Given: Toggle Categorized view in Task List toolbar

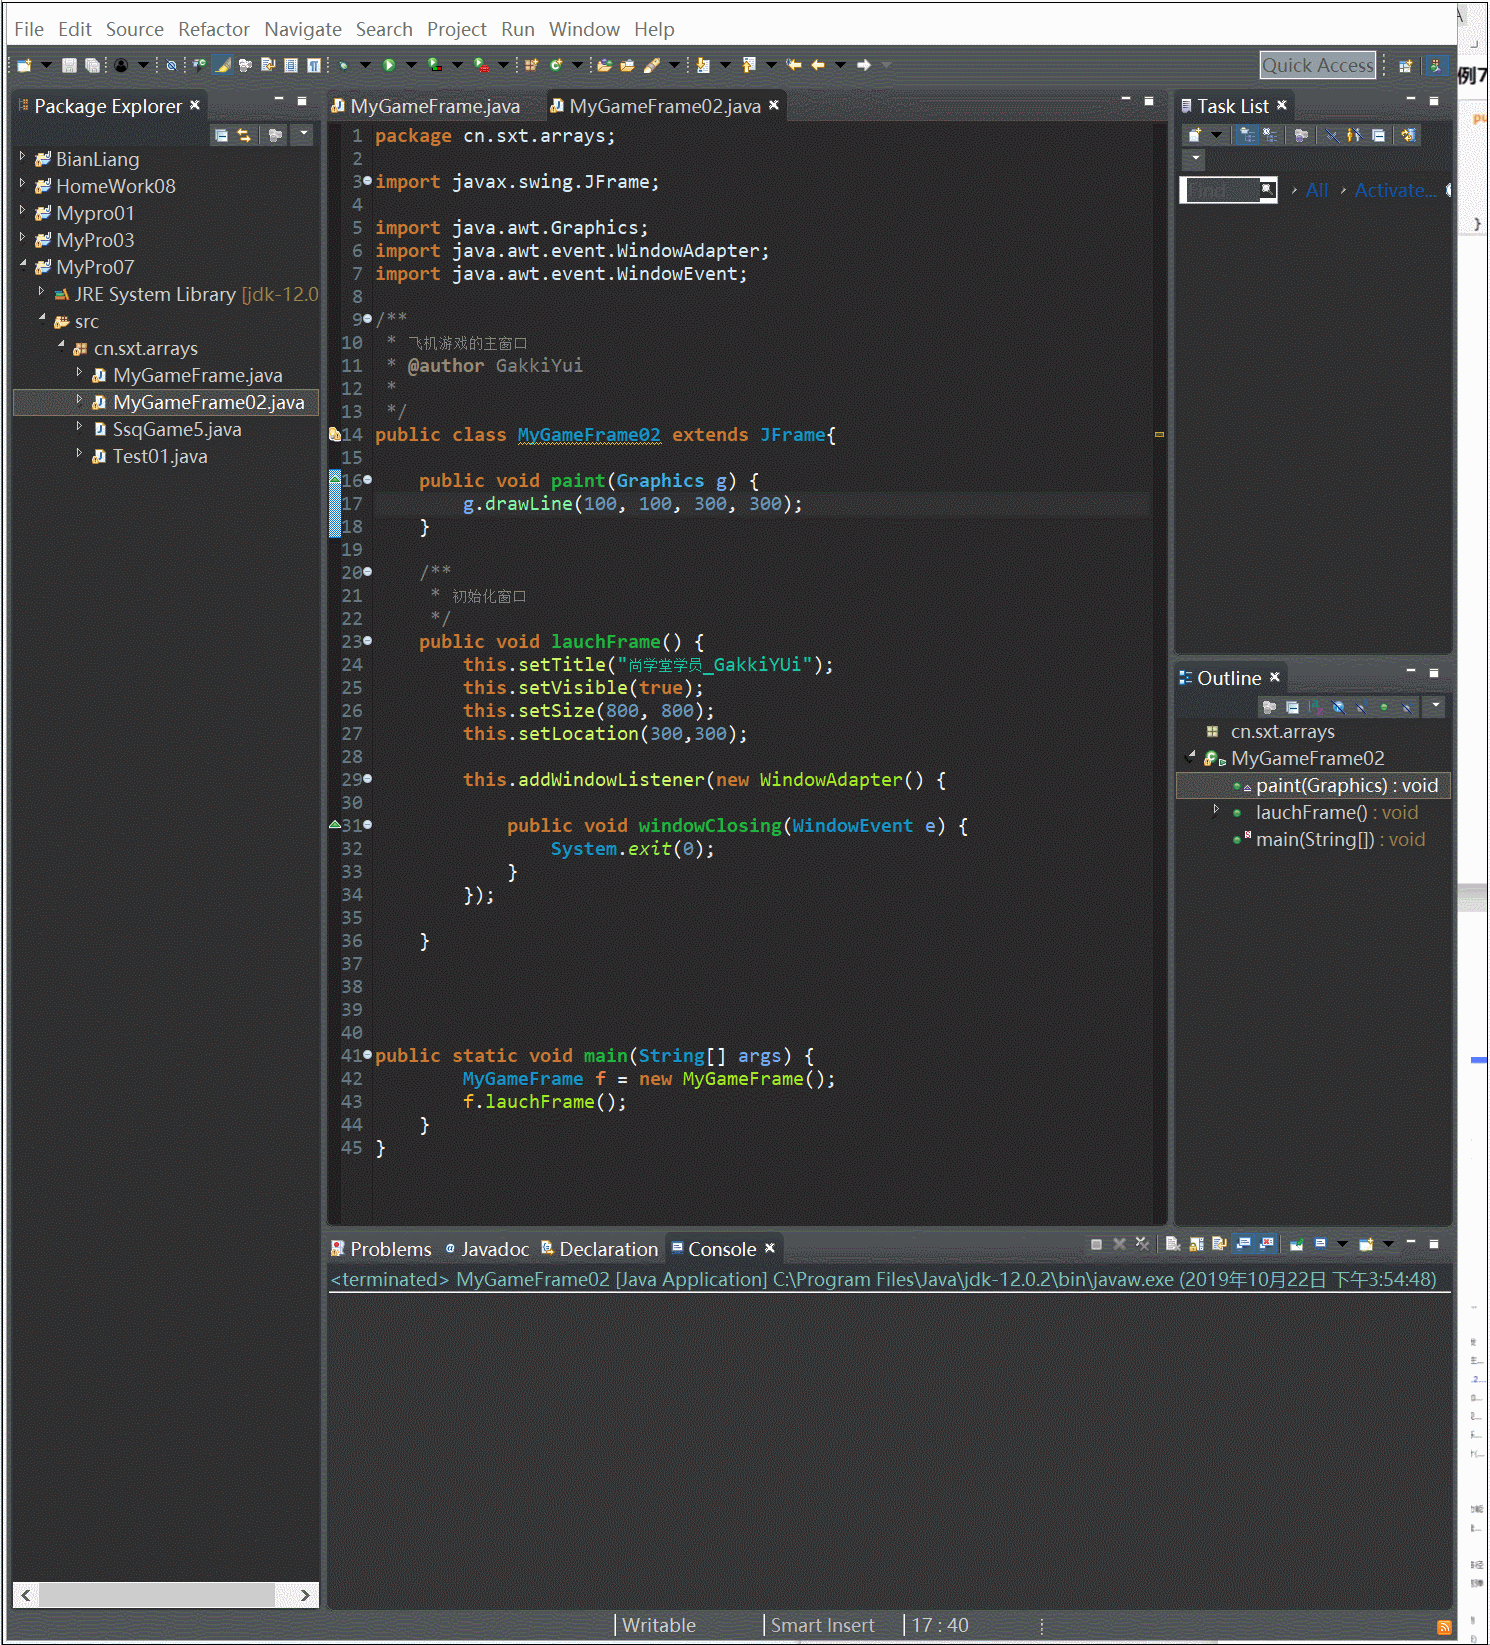Looking at the screenshot, I should coord(1247,135).
